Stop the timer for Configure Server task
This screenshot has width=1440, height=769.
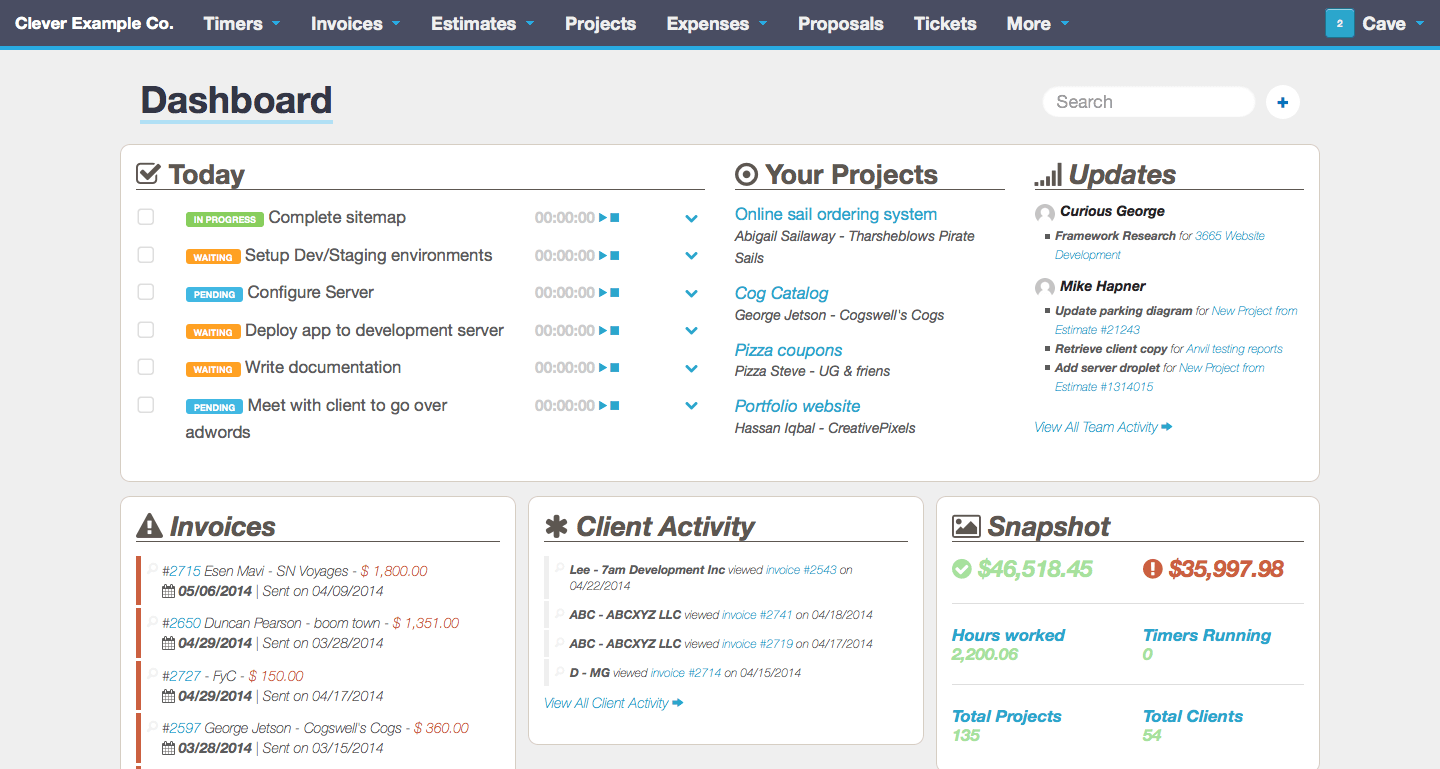615,293
